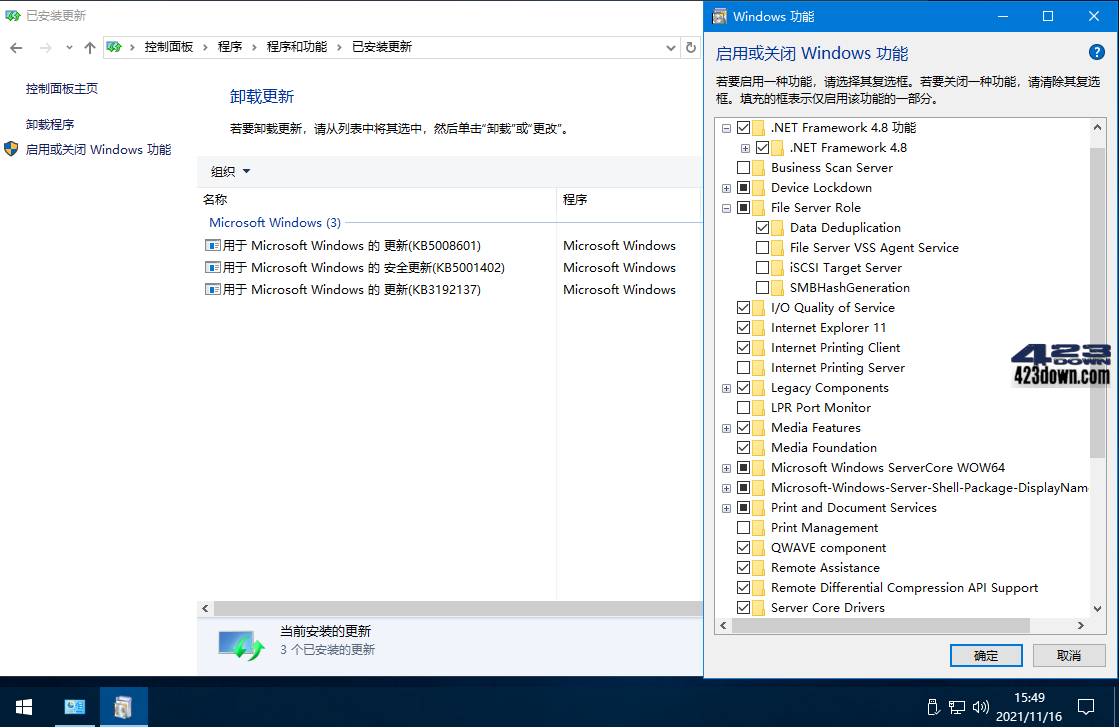
Task: Enable the Internet Printing Server feature
Action: (742, 367)
